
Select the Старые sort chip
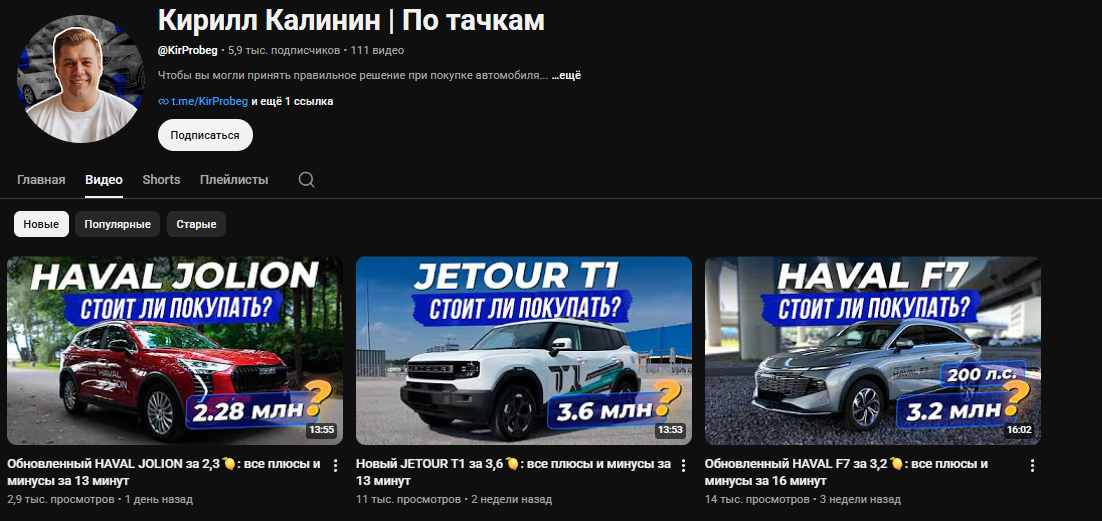(196, 224)
